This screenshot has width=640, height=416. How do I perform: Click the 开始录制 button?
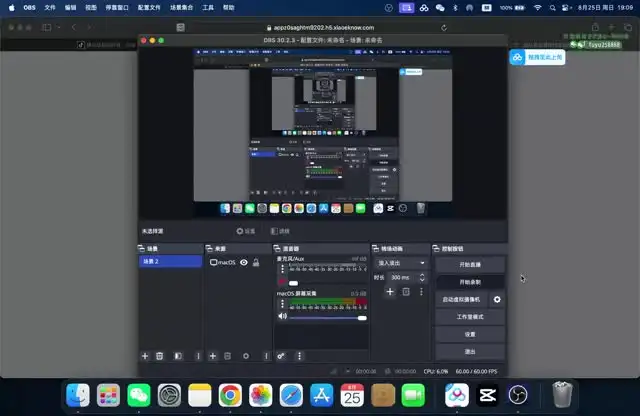pos(469,282)
